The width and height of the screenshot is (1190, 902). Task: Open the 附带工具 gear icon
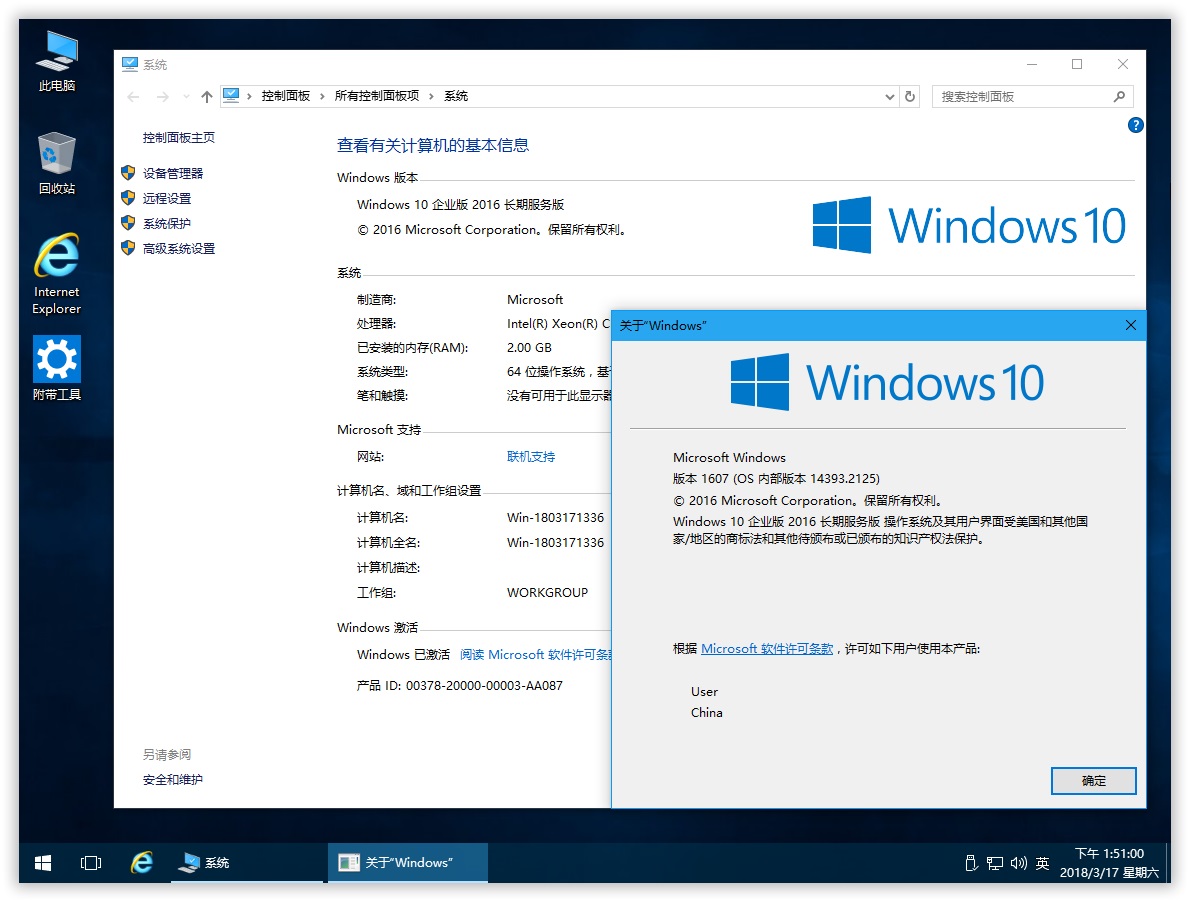[57, 368]
